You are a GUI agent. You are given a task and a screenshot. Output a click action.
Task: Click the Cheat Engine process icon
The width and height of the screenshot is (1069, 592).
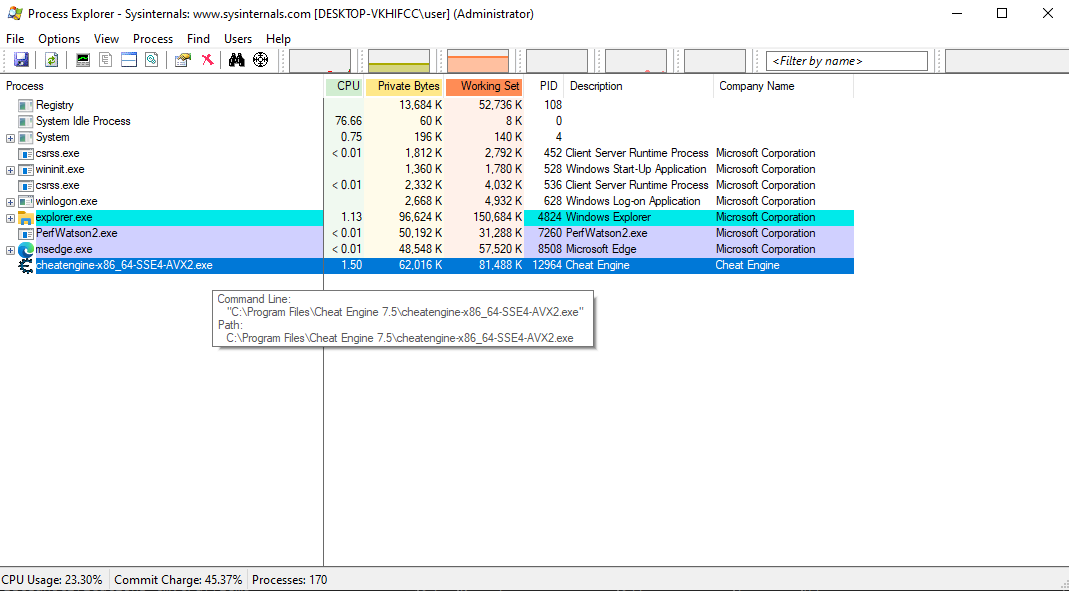pyautogui.click(x=26, y=265)
